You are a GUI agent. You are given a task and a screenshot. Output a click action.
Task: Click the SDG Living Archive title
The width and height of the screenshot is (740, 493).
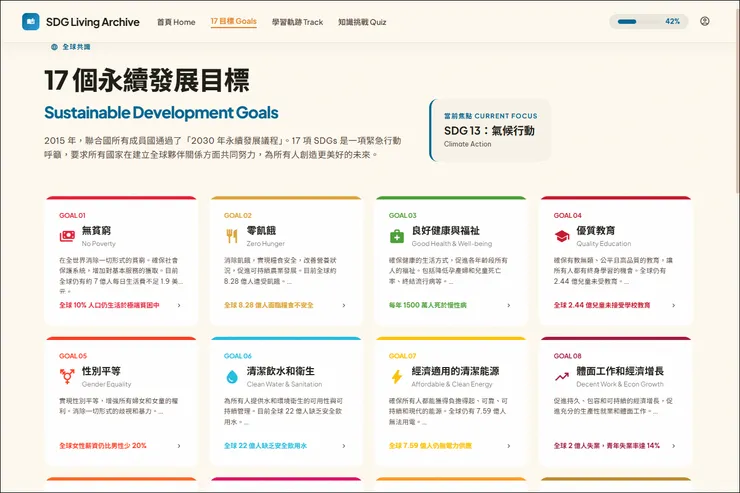[x=92, y=22]
